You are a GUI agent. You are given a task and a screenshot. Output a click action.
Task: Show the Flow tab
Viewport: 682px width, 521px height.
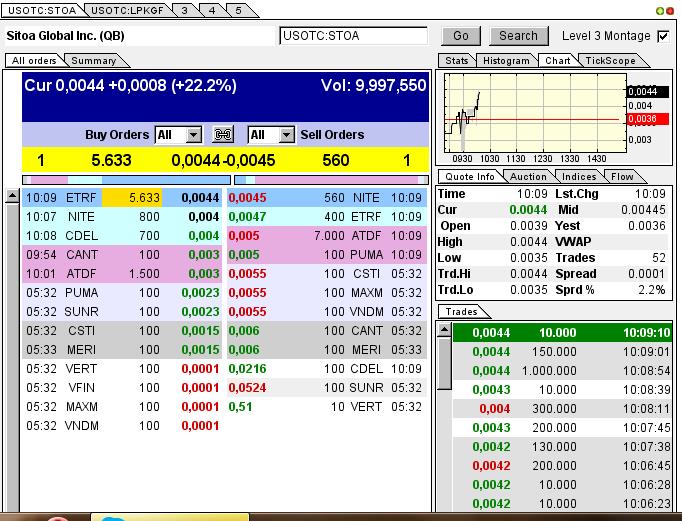(x=622, y=176)
